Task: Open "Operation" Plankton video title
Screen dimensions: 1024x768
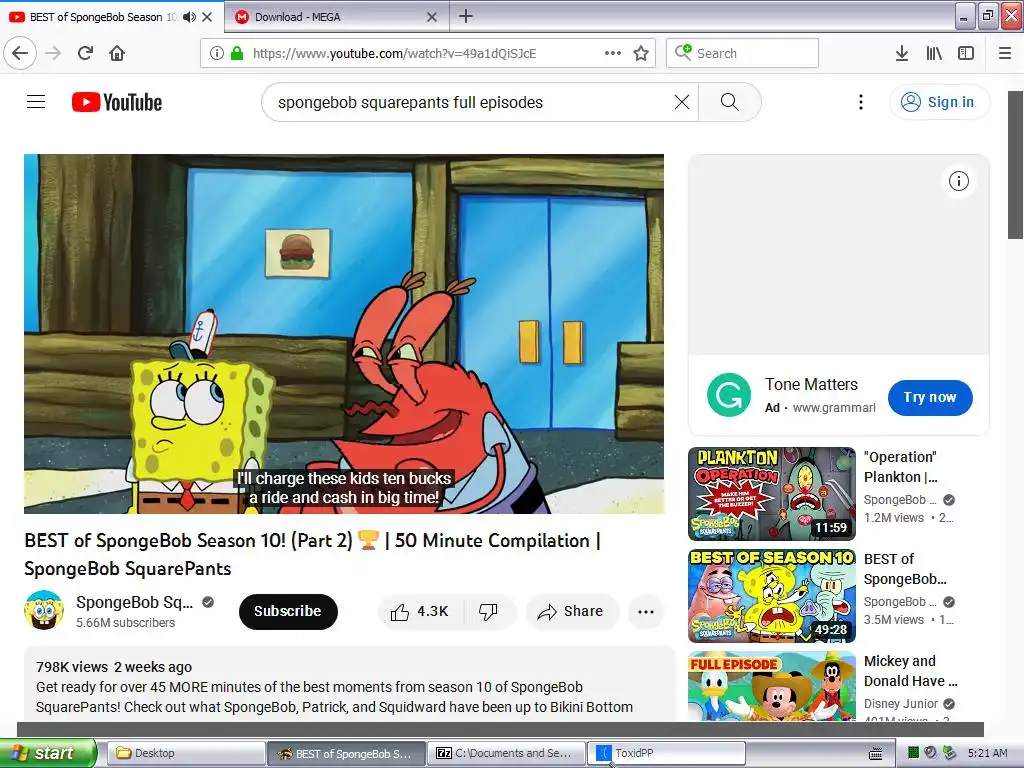Action: point(901,467)
